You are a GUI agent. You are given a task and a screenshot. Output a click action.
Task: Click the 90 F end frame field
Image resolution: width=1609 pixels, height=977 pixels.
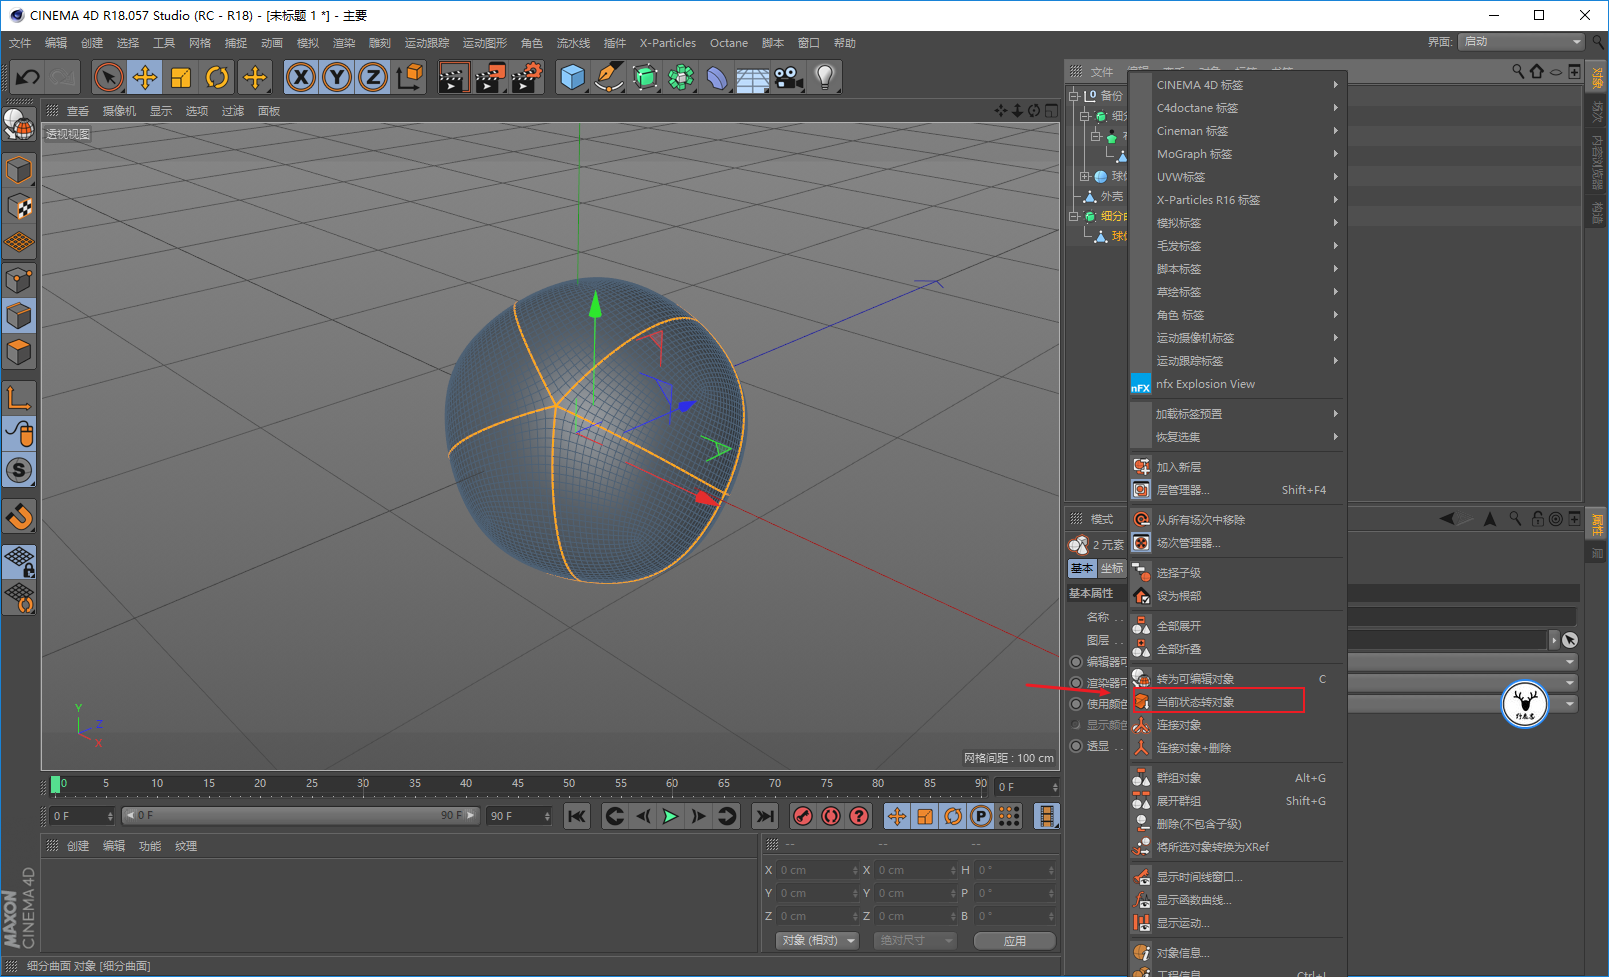(x=518, y=816)
